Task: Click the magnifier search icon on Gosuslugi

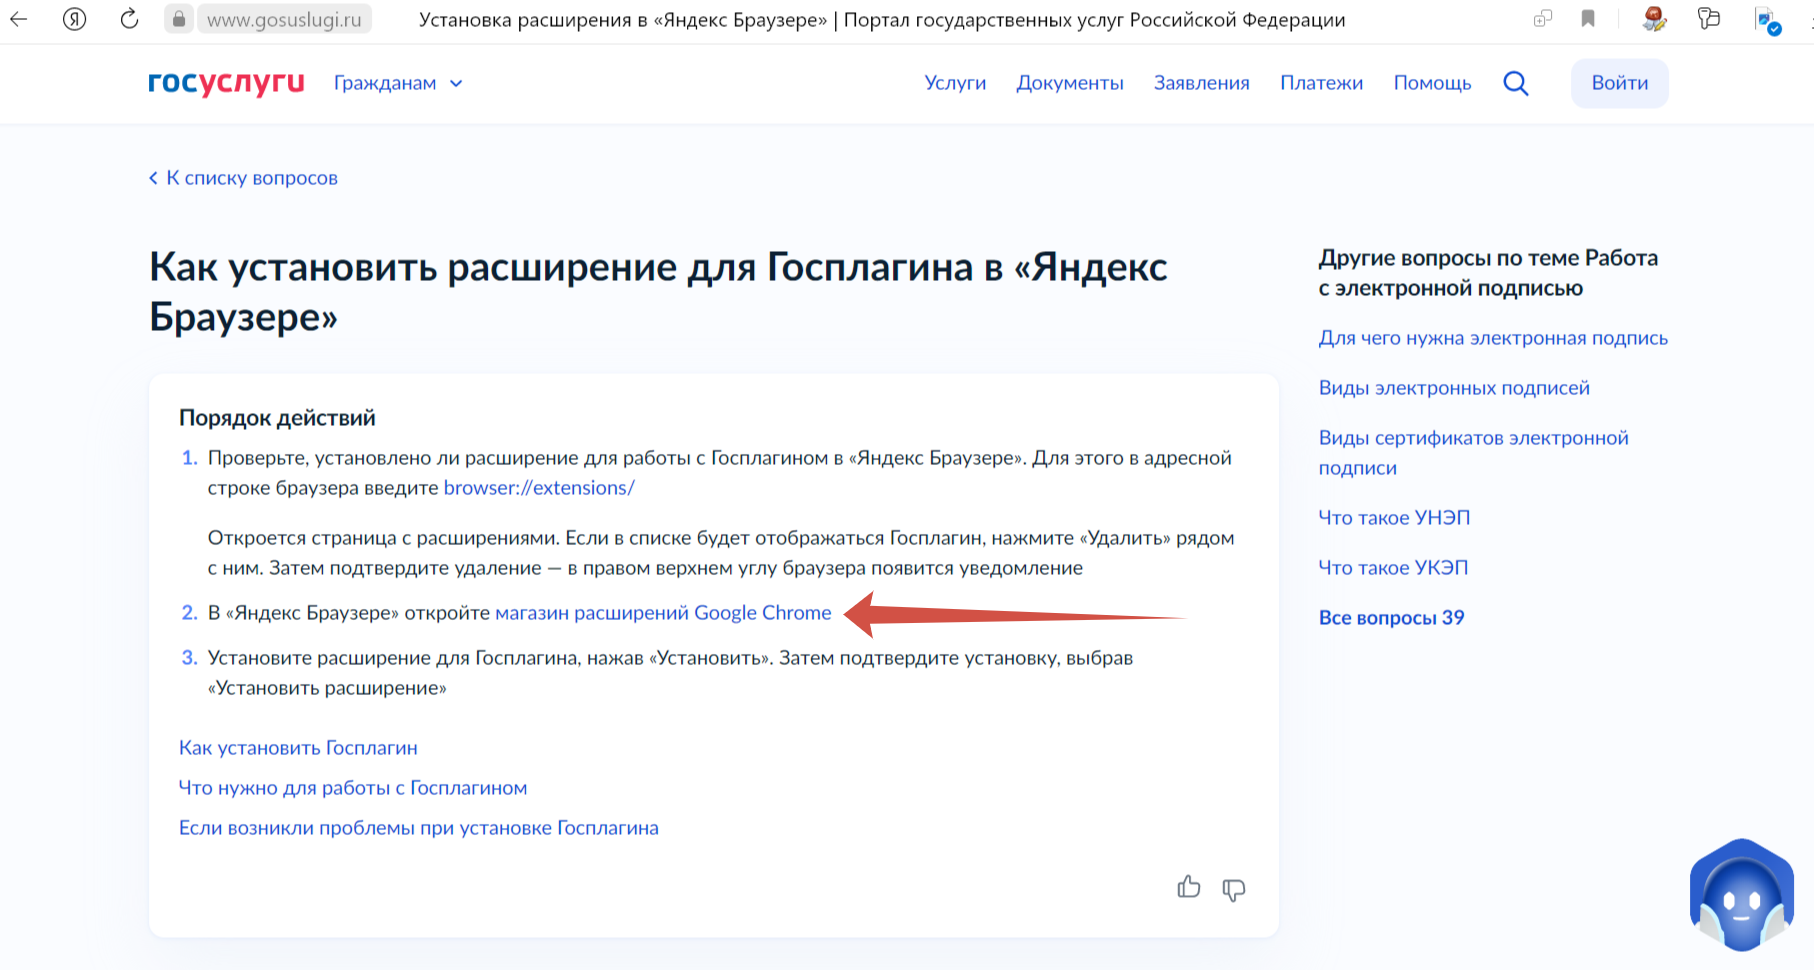Action: click(1515, 83)
